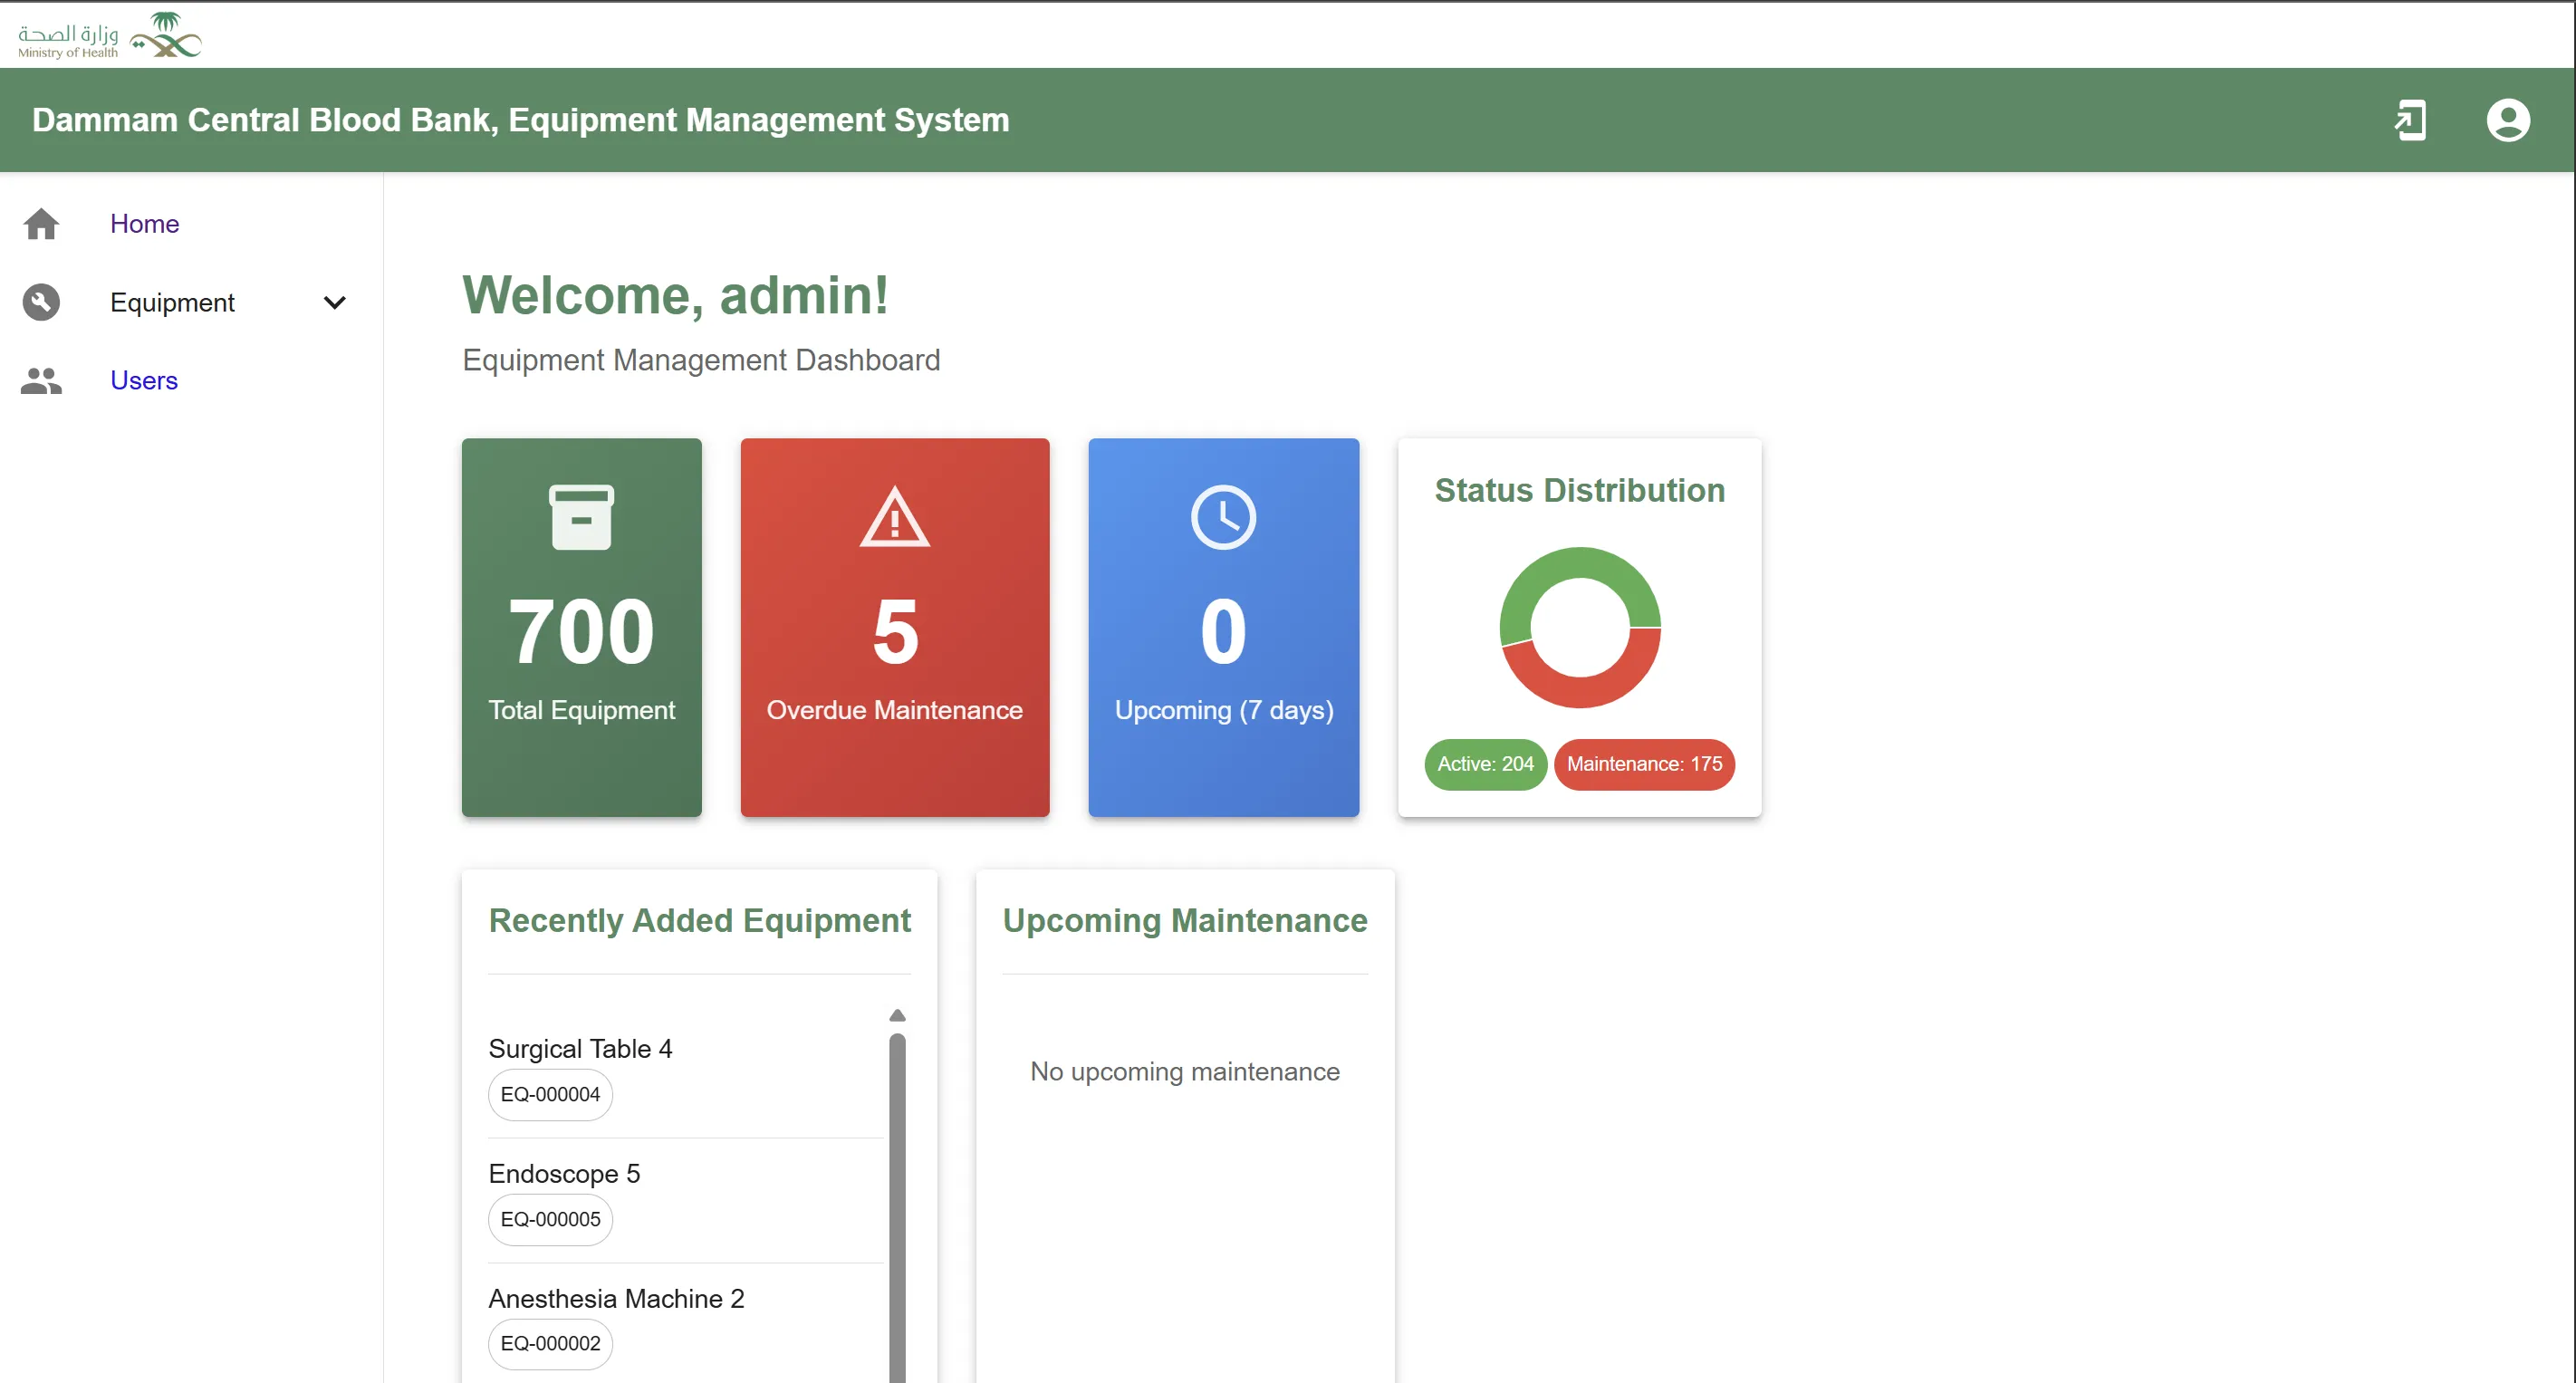Expand the Equipment menu chevron
The height and width of the screenshot is (1383, 2576).
[x=335, y=302]
